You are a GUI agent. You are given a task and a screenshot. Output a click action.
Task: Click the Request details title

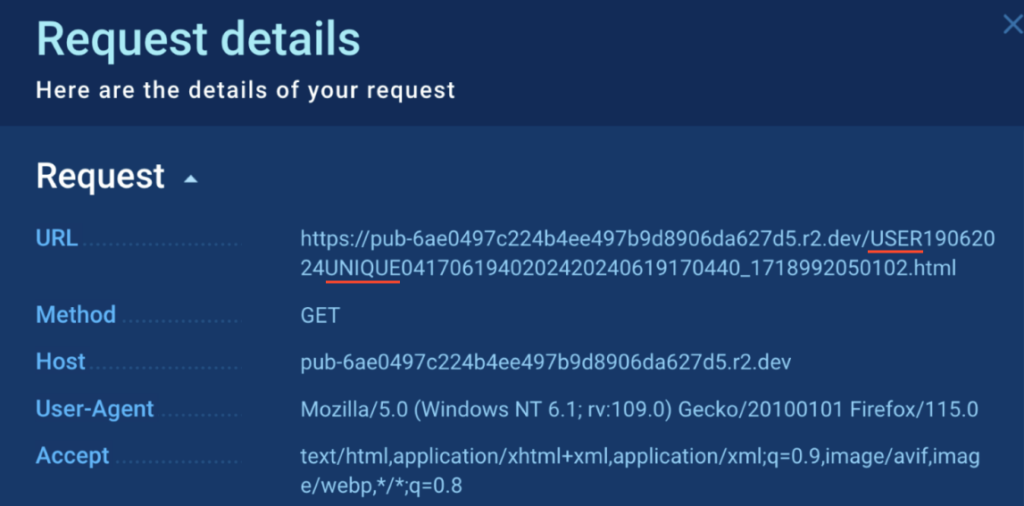[198, 40]
